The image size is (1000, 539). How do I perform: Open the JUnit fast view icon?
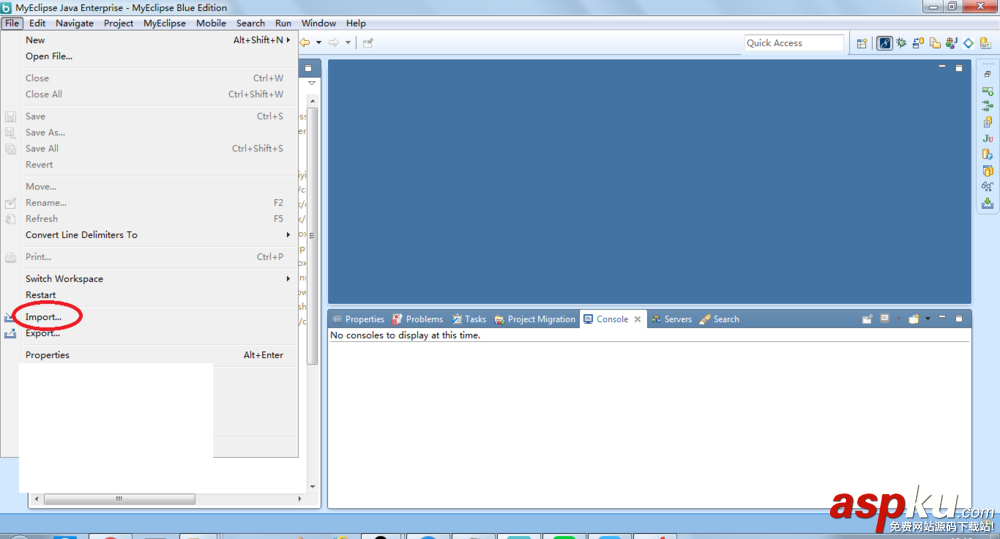987,138
